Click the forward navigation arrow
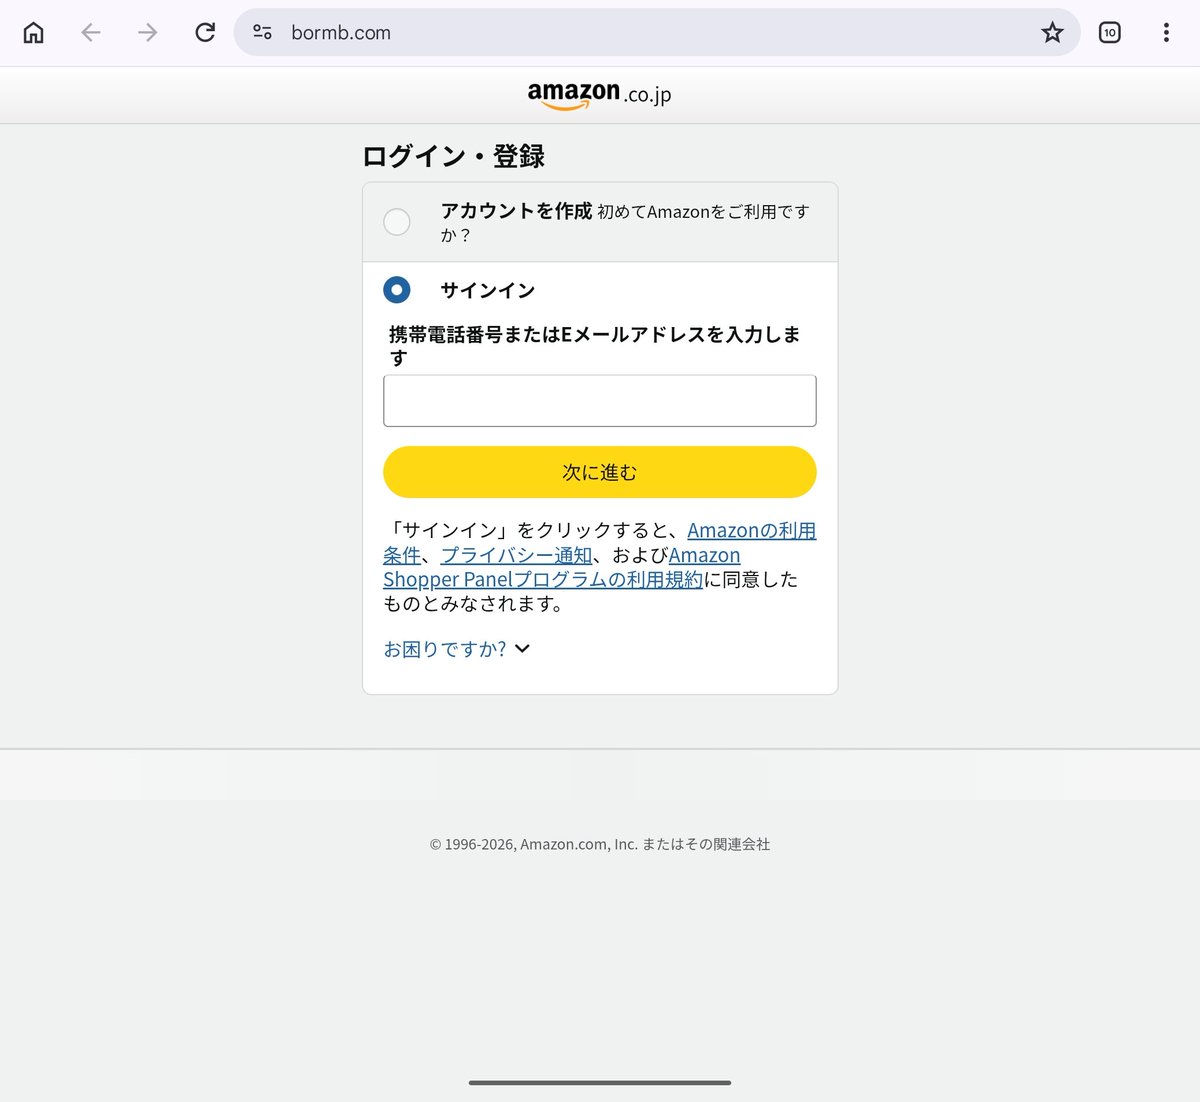Screen dimensions: 1200x1102 (x=148, y=32)
